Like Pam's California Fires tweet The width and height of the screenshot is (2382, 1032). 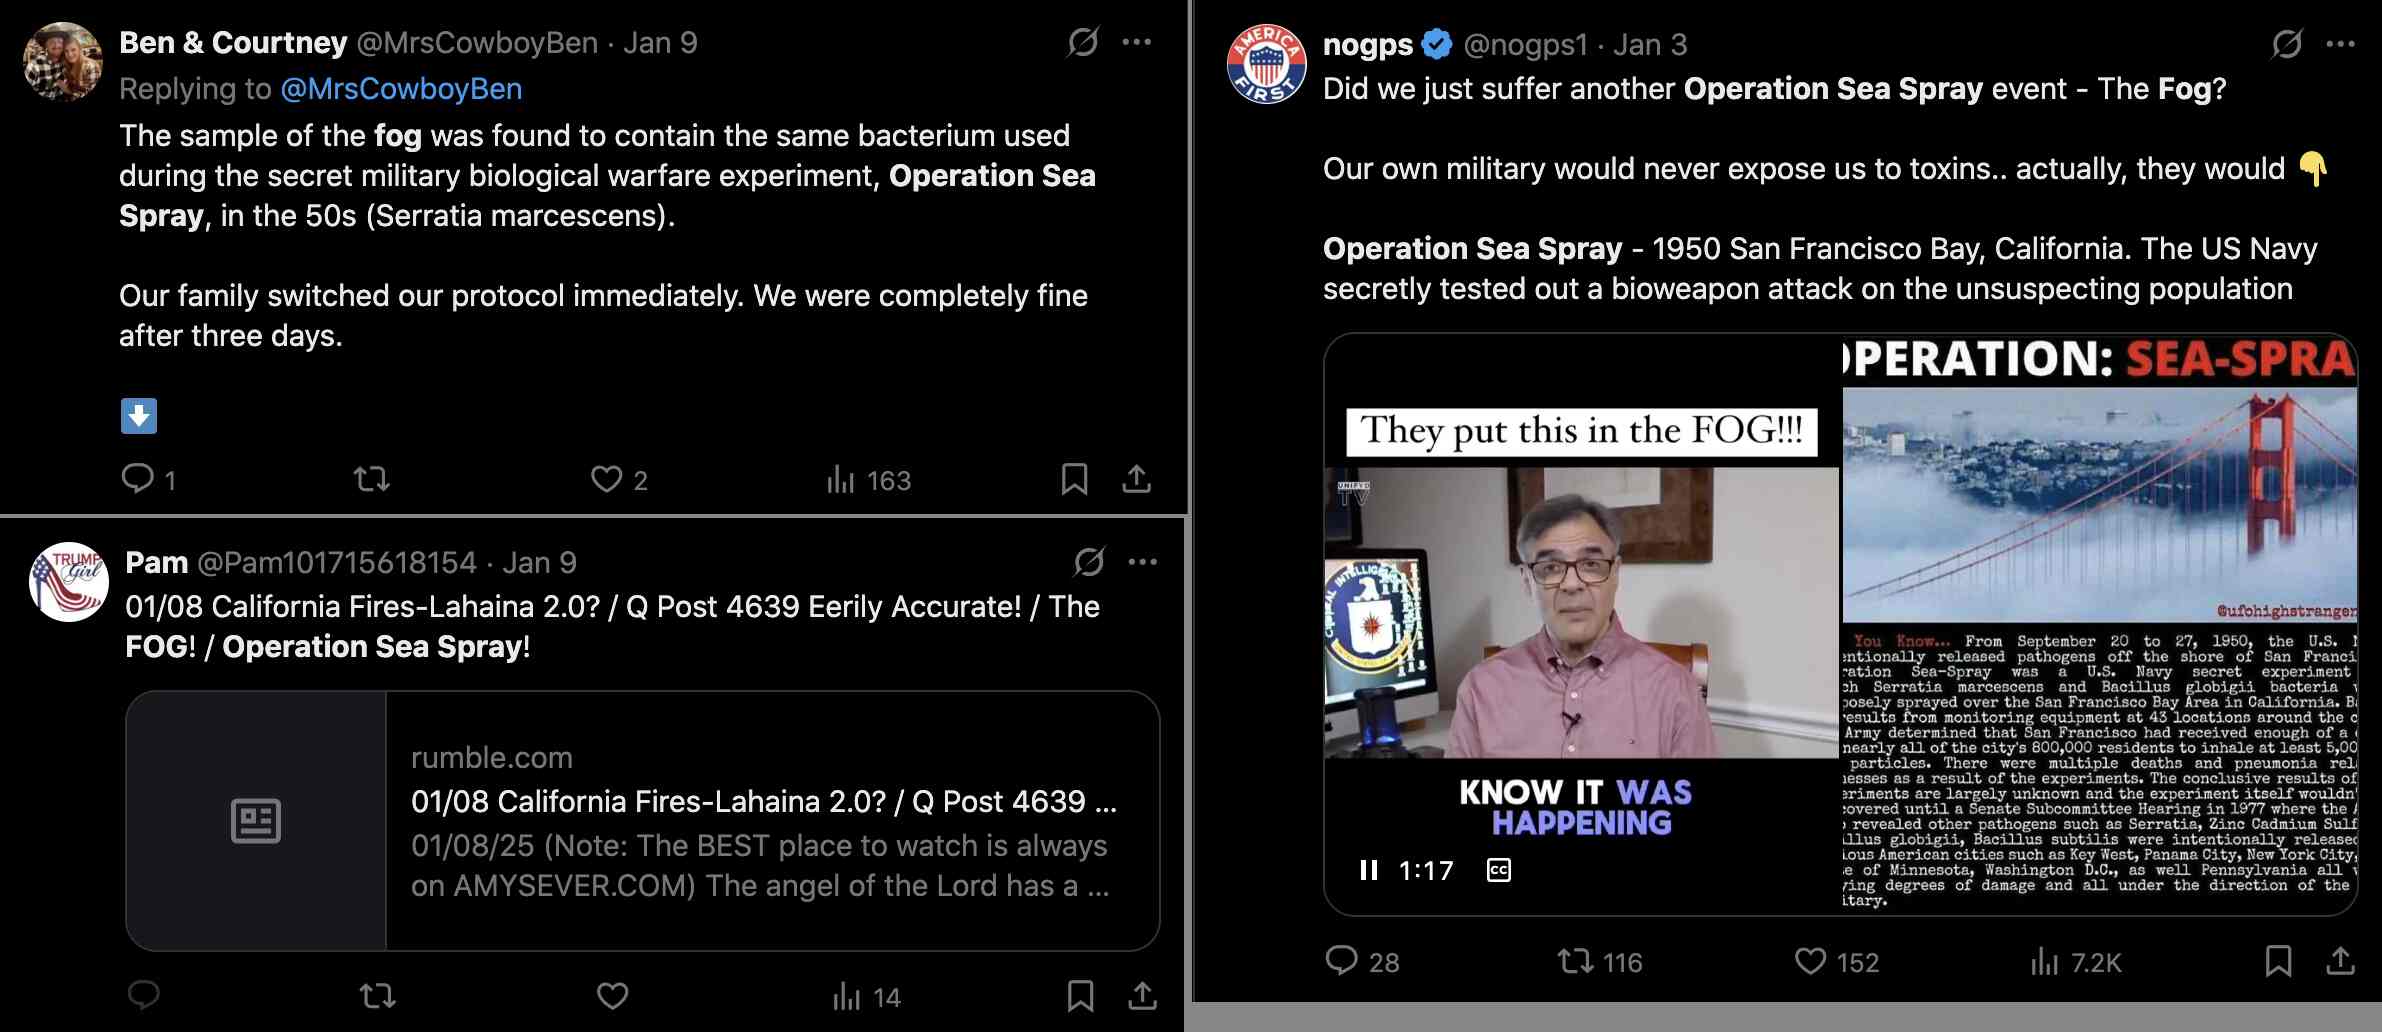pos(612,996)
